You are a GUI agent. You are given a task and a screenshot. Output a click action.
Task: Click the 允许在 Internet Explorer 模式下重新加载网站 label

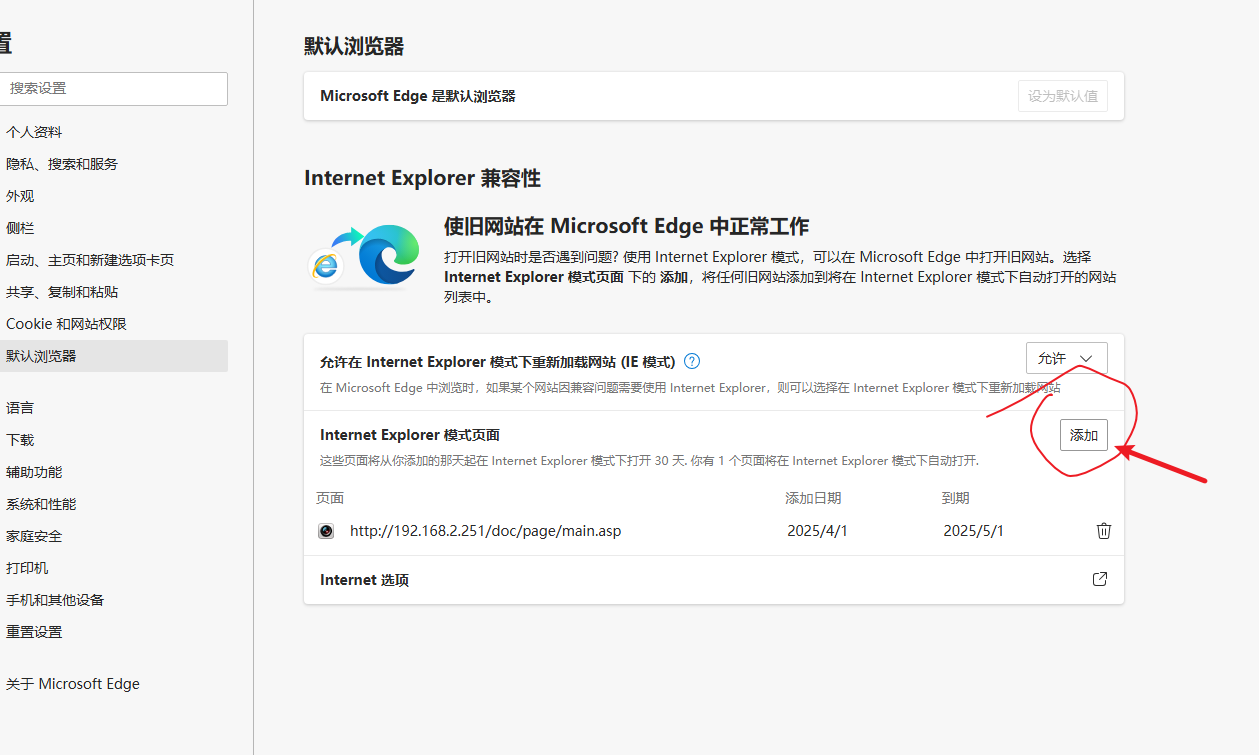coord(498,361)
